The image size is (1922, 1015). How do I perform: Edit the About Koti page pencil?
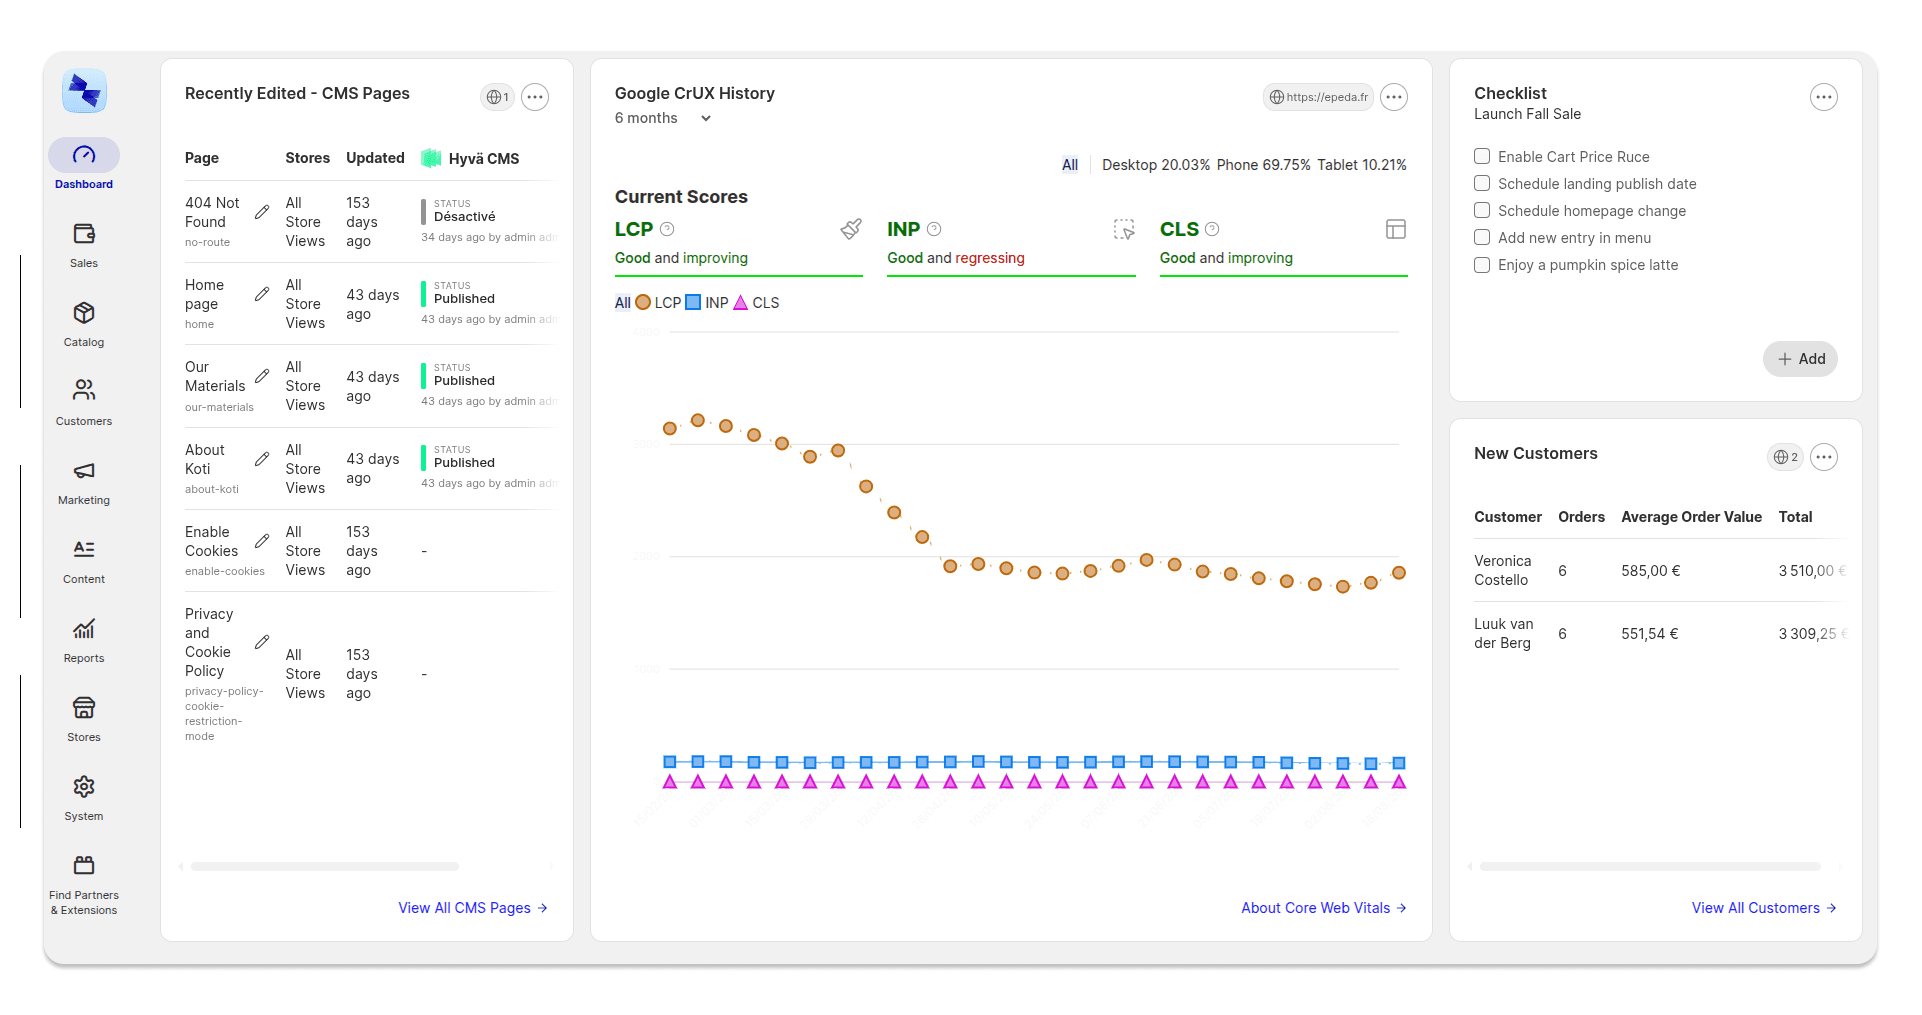tap(262, 459)
